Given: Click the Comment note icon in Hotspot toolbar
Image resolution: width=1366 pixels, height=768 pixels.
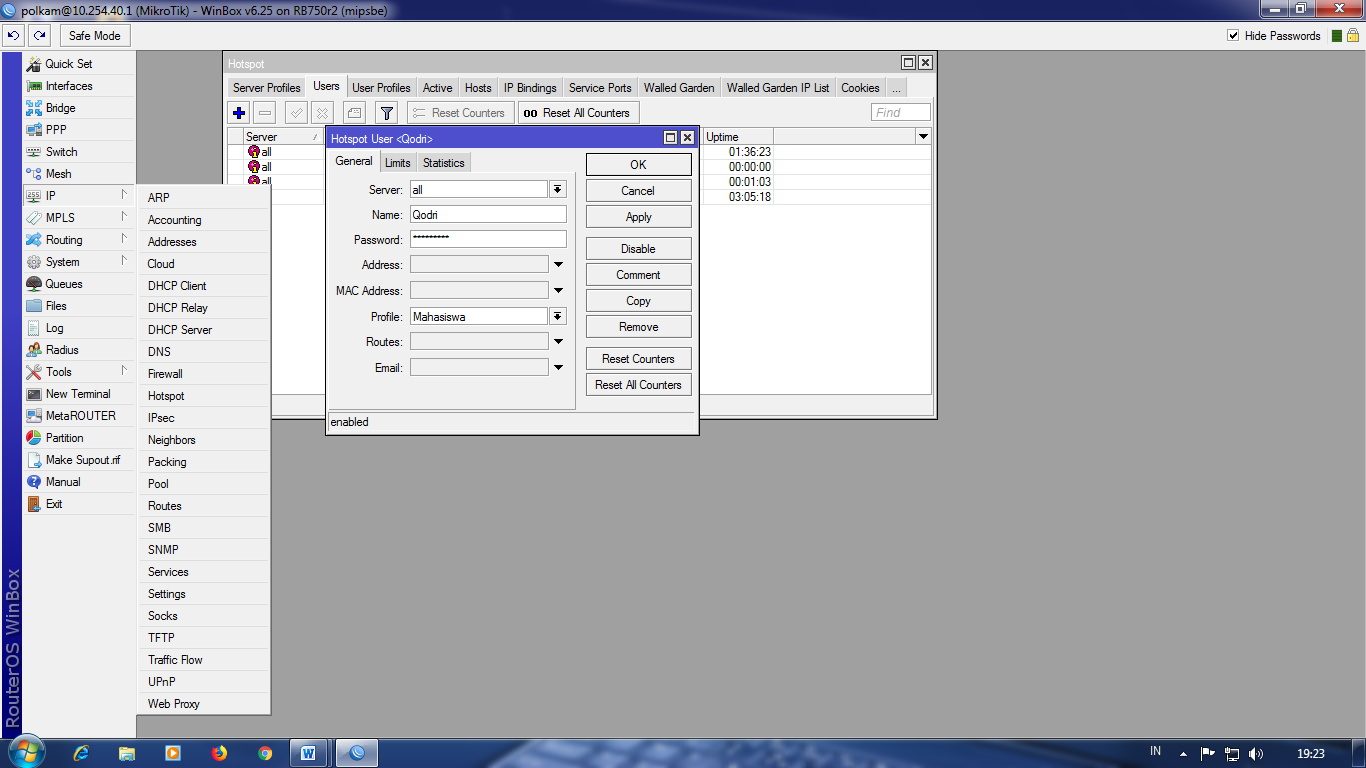Looking at the screenshot, I should coord(354,113).
